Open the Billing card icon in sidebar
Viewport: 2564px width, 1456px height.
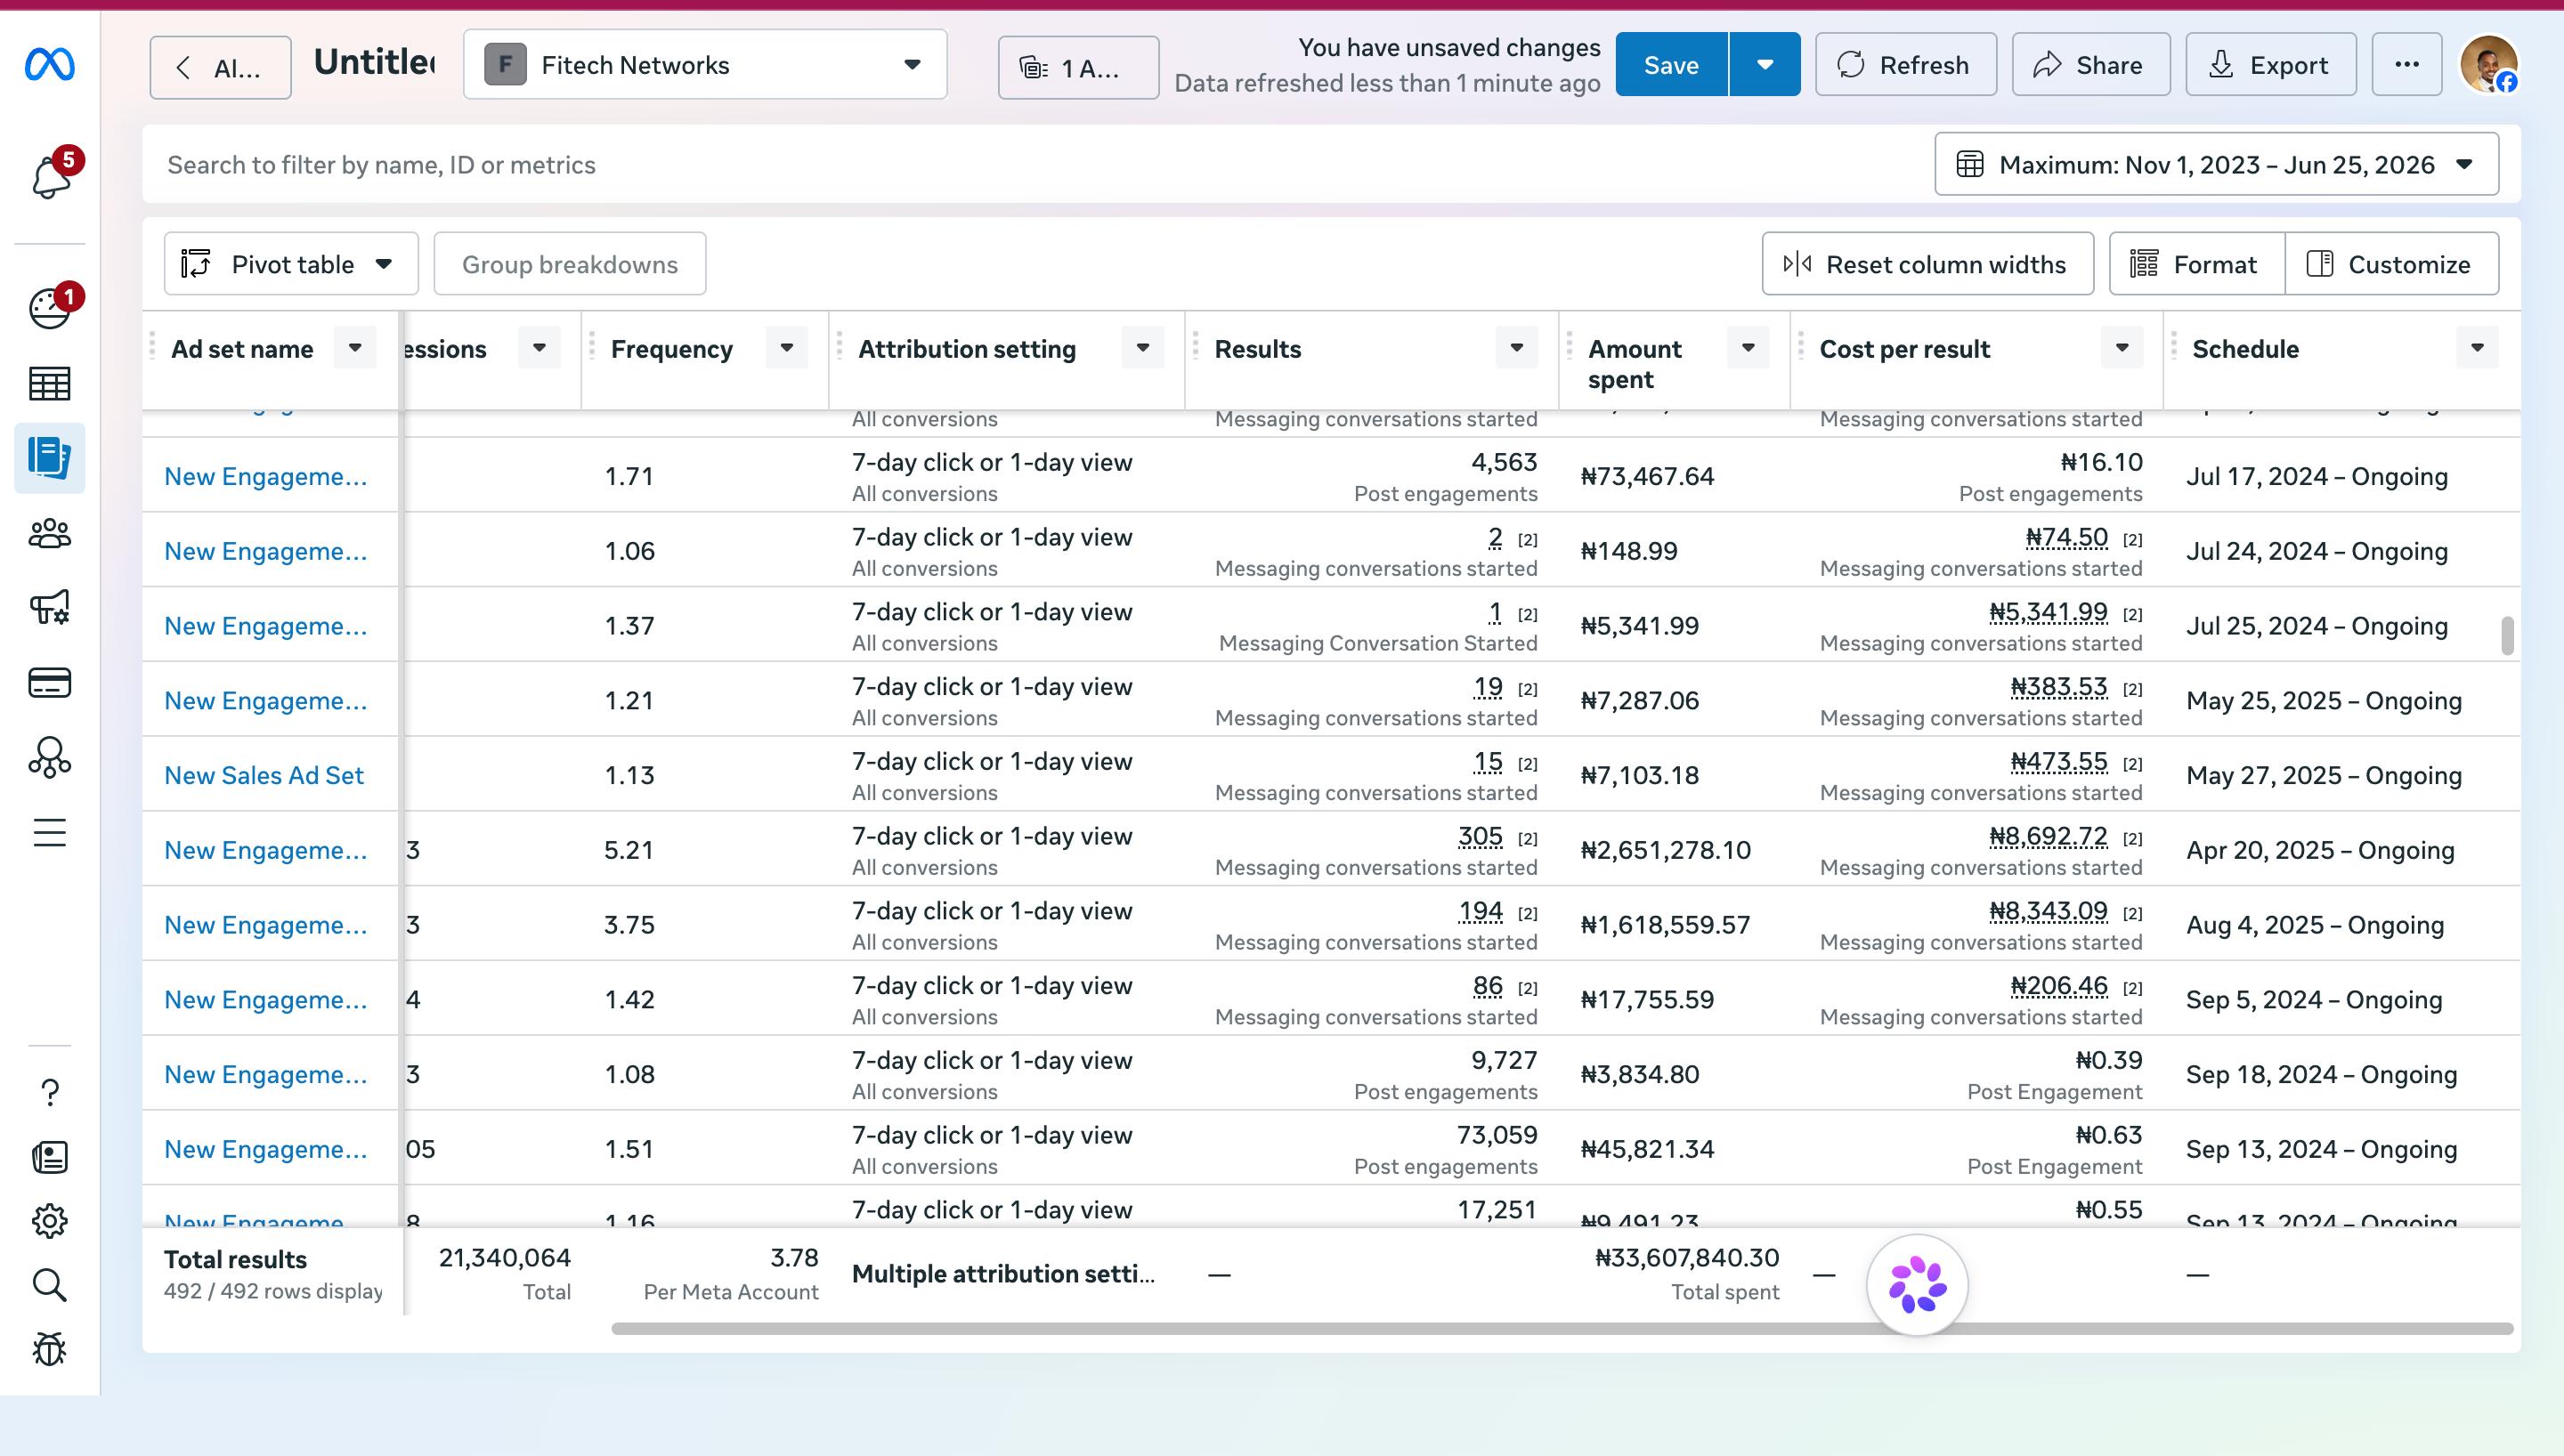click(x=50, y=683)
